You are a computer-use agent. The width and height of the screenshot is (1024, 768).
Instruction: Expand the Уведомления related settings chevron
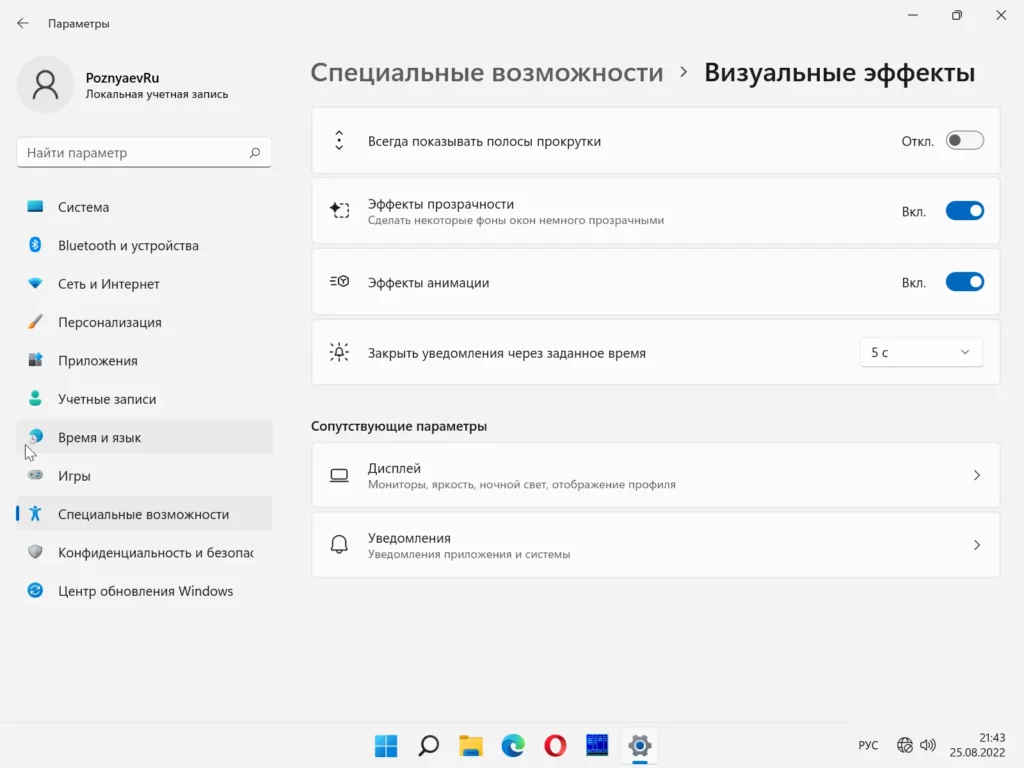point(976,545)
